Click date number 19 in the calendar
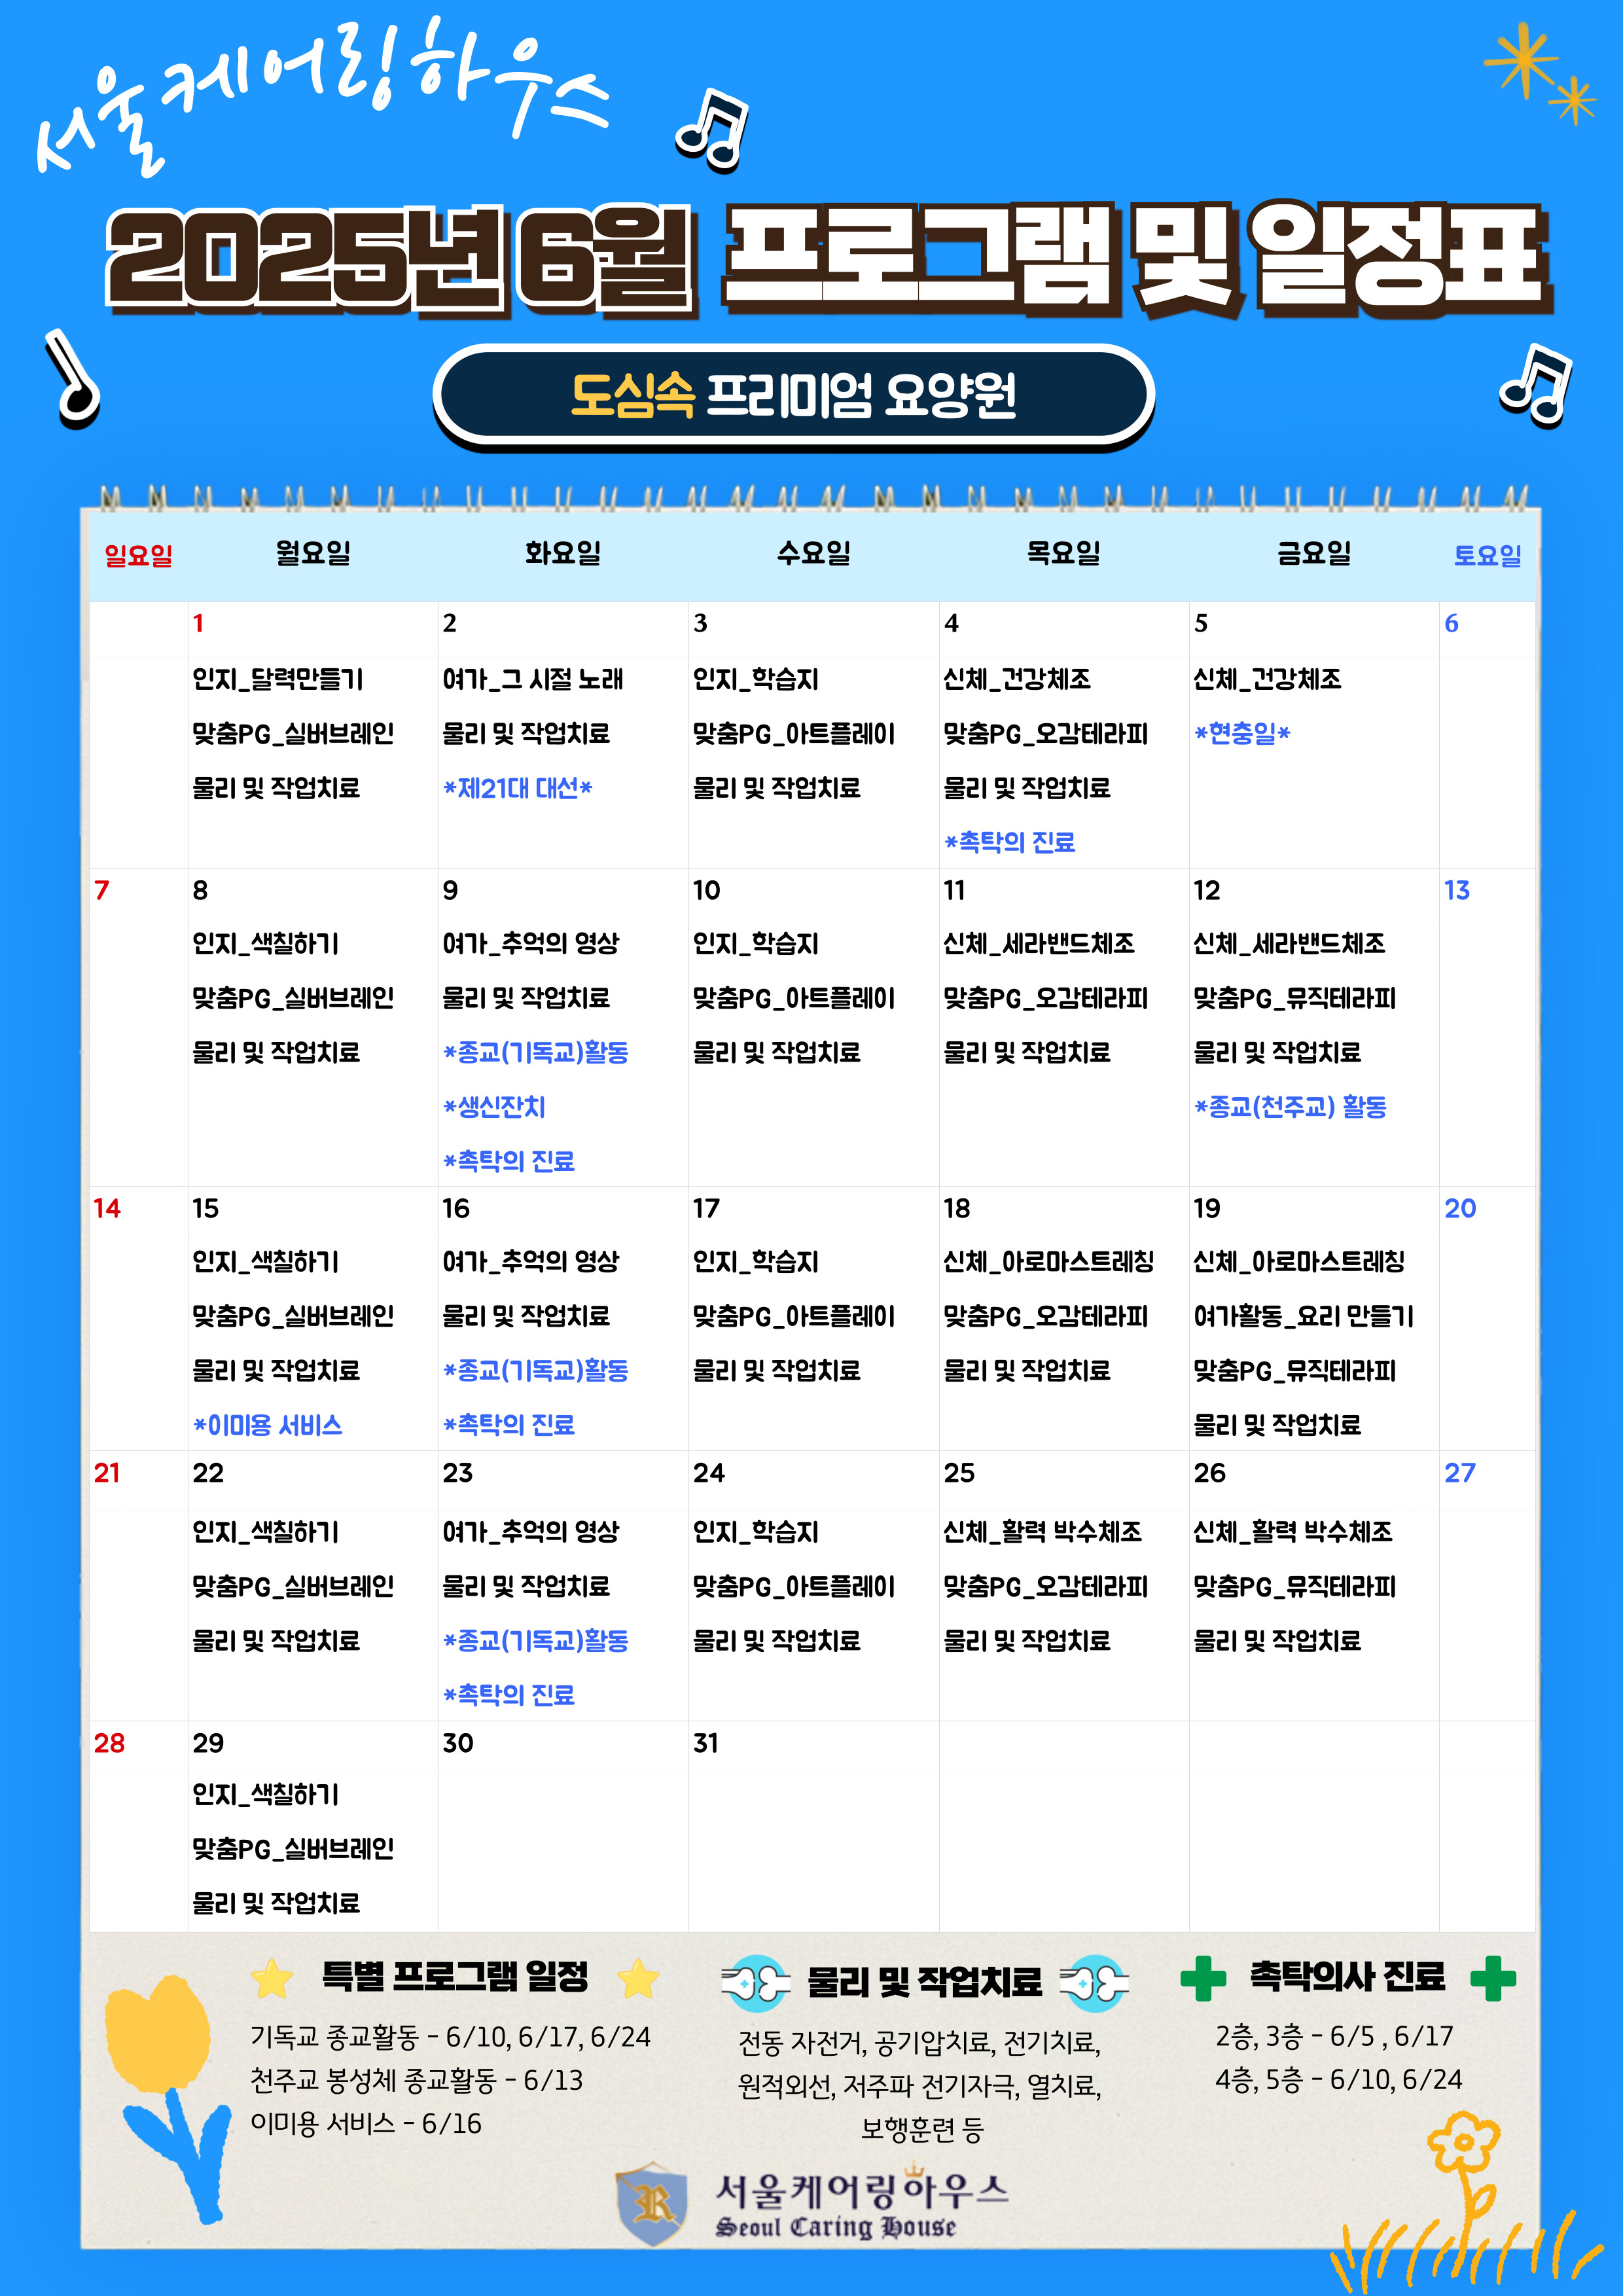 coord(1207,1208)
